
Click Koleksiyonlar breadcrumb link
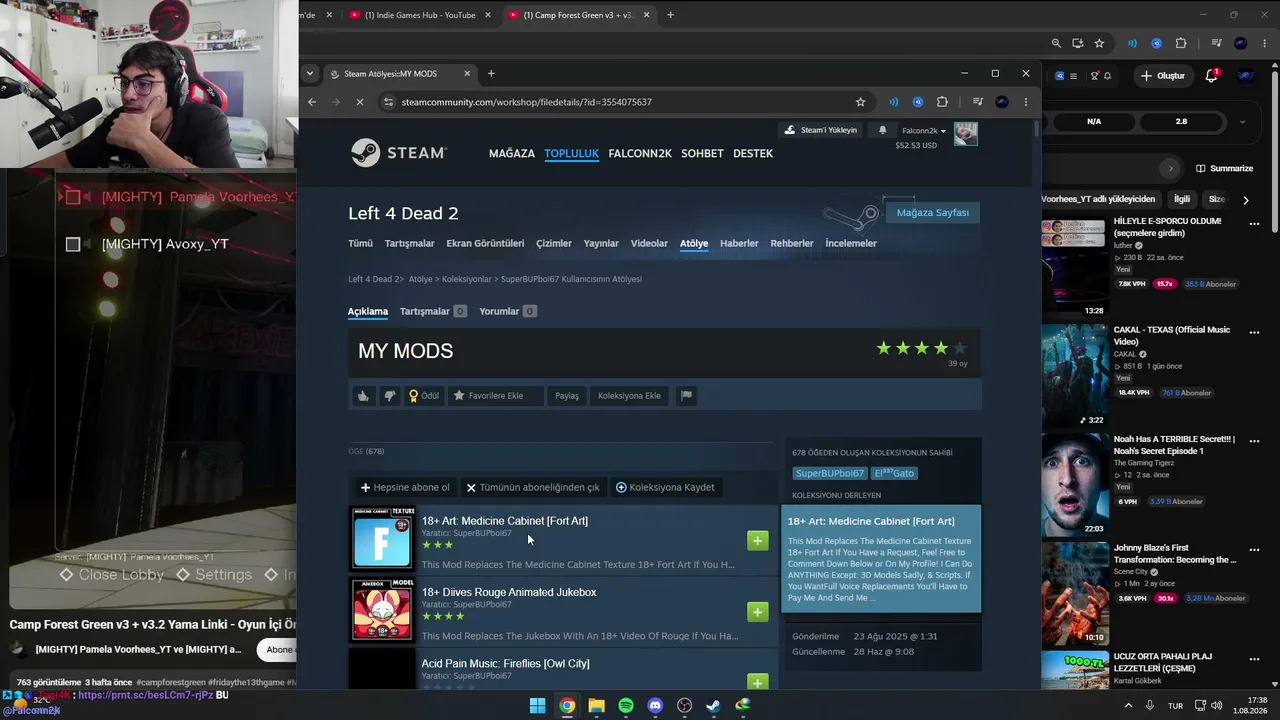(x=467, y=279)
